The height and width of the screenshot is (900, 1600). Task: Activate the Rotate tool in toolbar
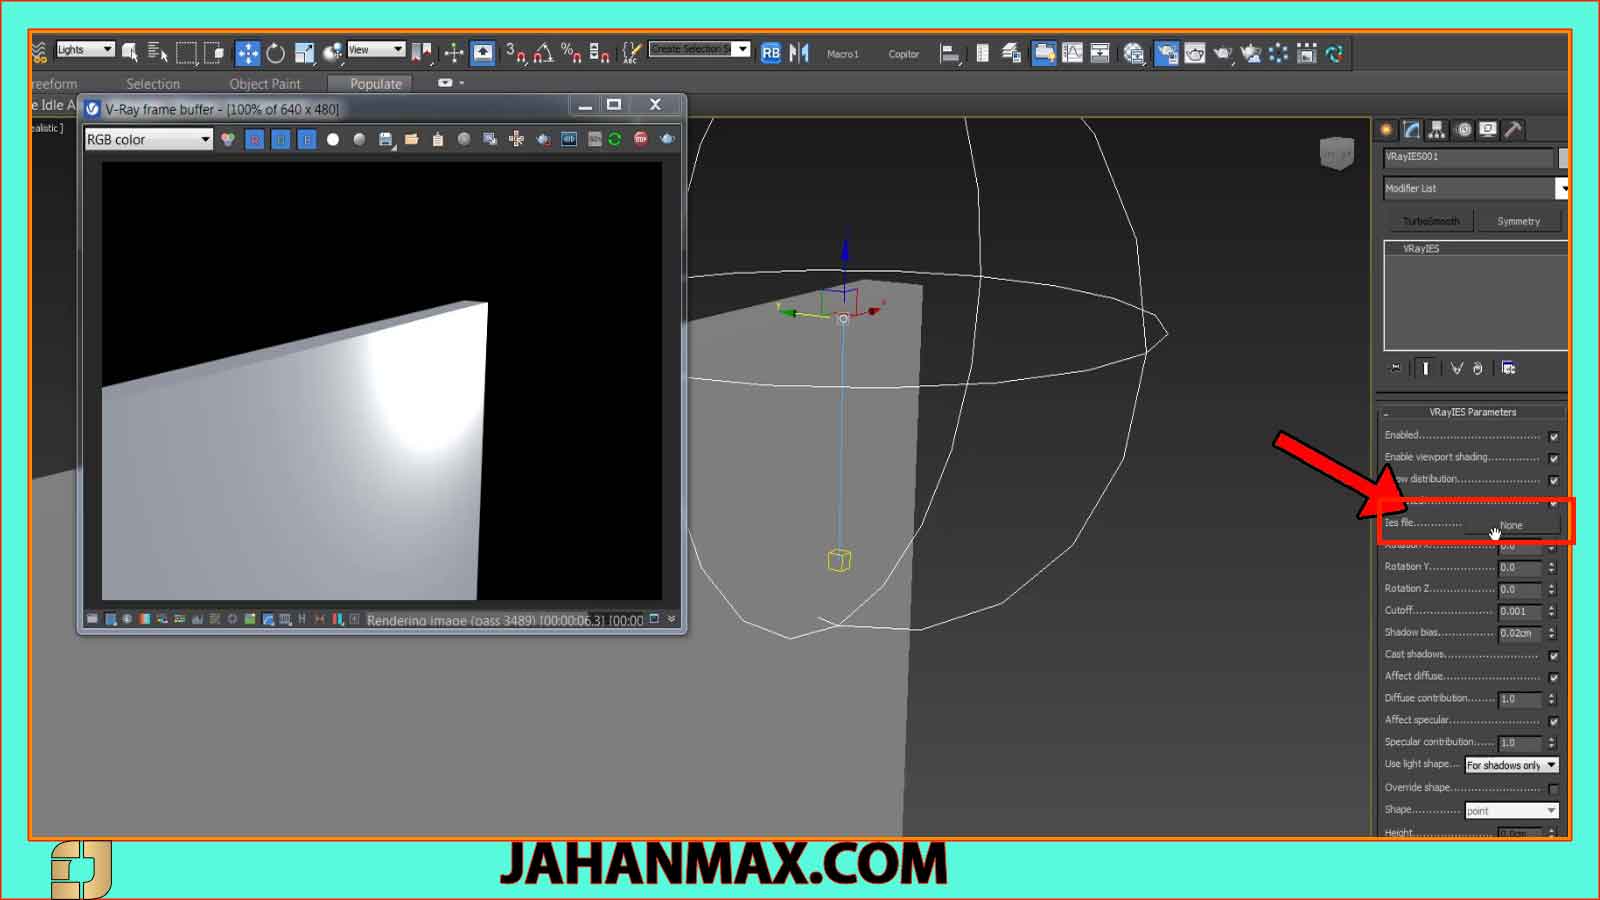point(275,54)
